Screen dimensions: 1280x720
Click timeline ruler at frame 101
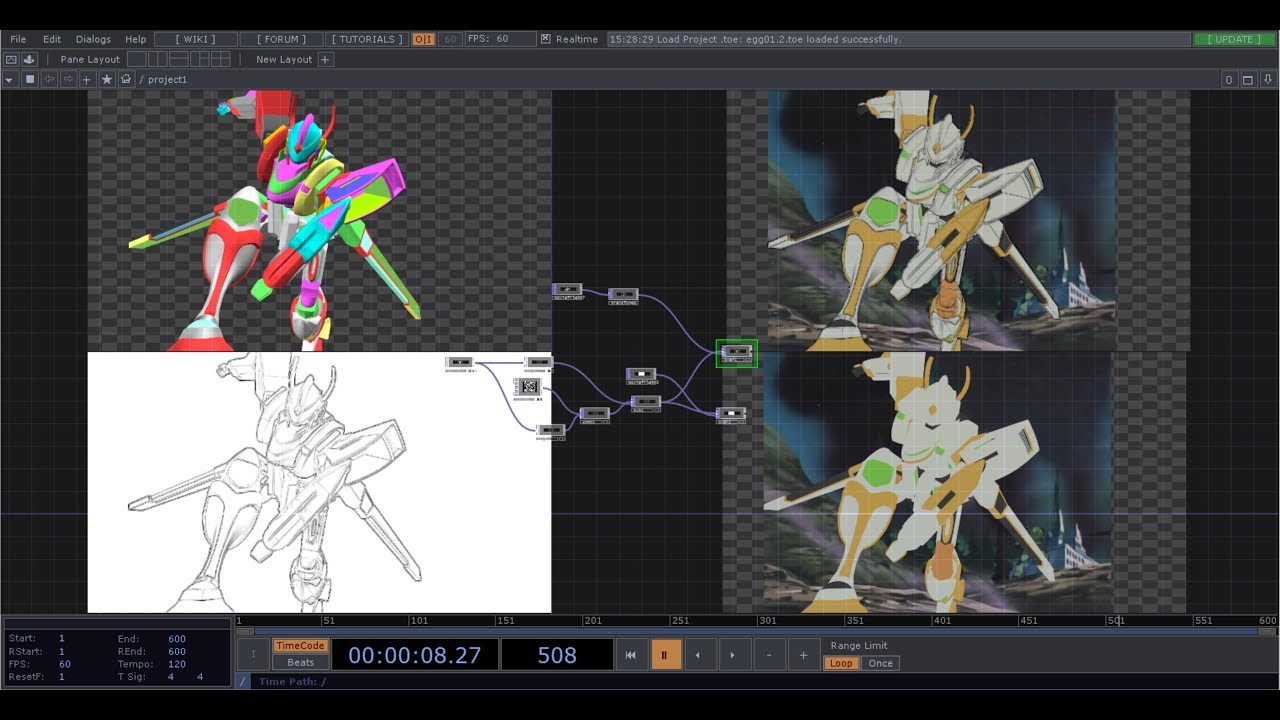[x=419, y=621]
